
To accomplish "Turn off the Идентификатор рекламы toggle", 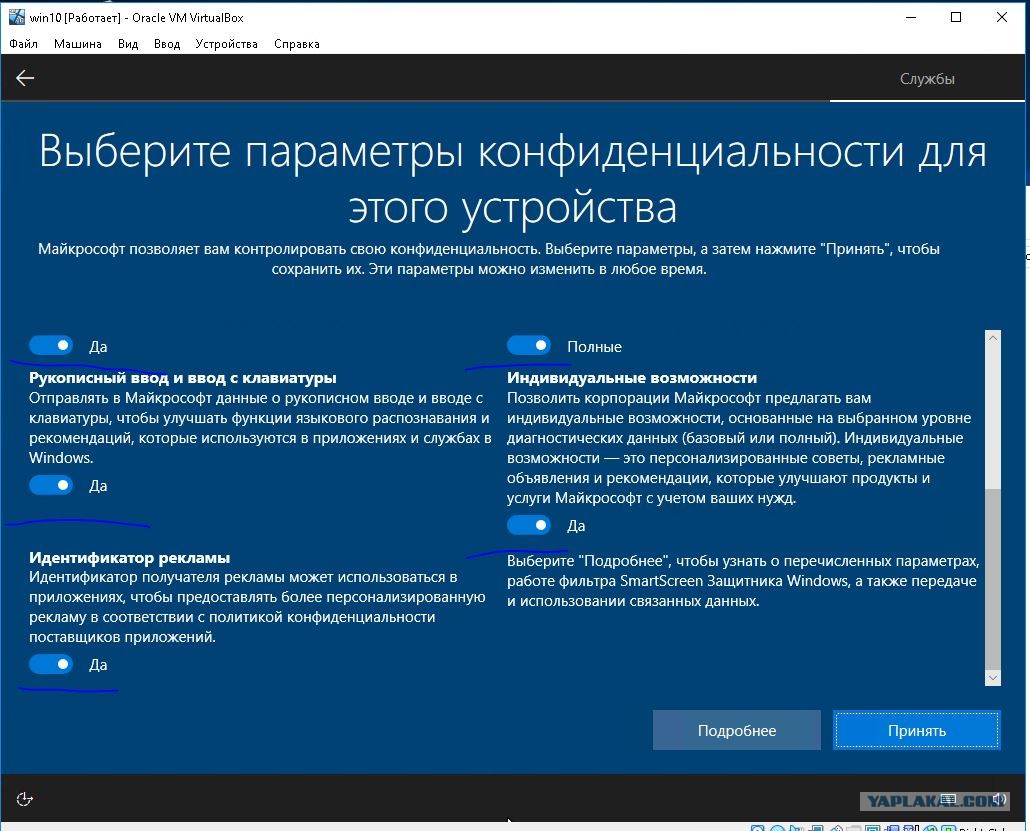I will [51, 664].
